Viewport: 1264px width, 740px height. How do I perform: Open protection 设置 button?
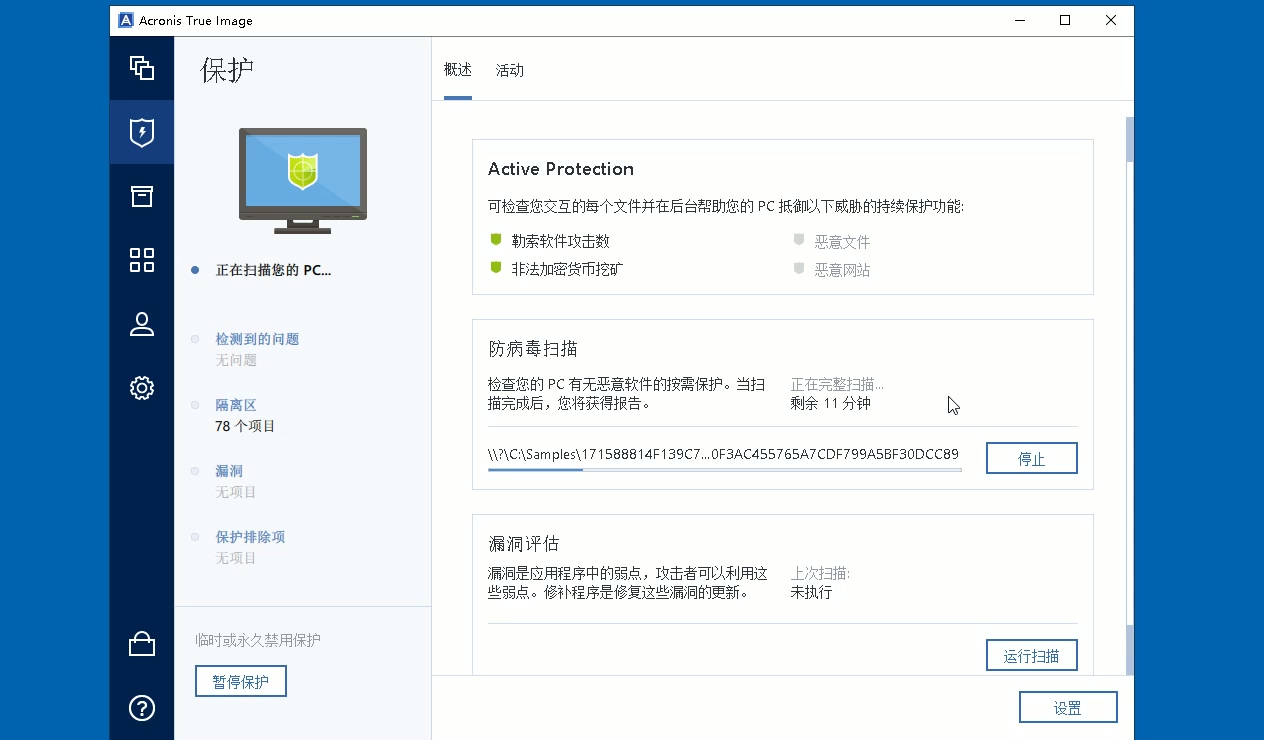(x=1068, y=707)
